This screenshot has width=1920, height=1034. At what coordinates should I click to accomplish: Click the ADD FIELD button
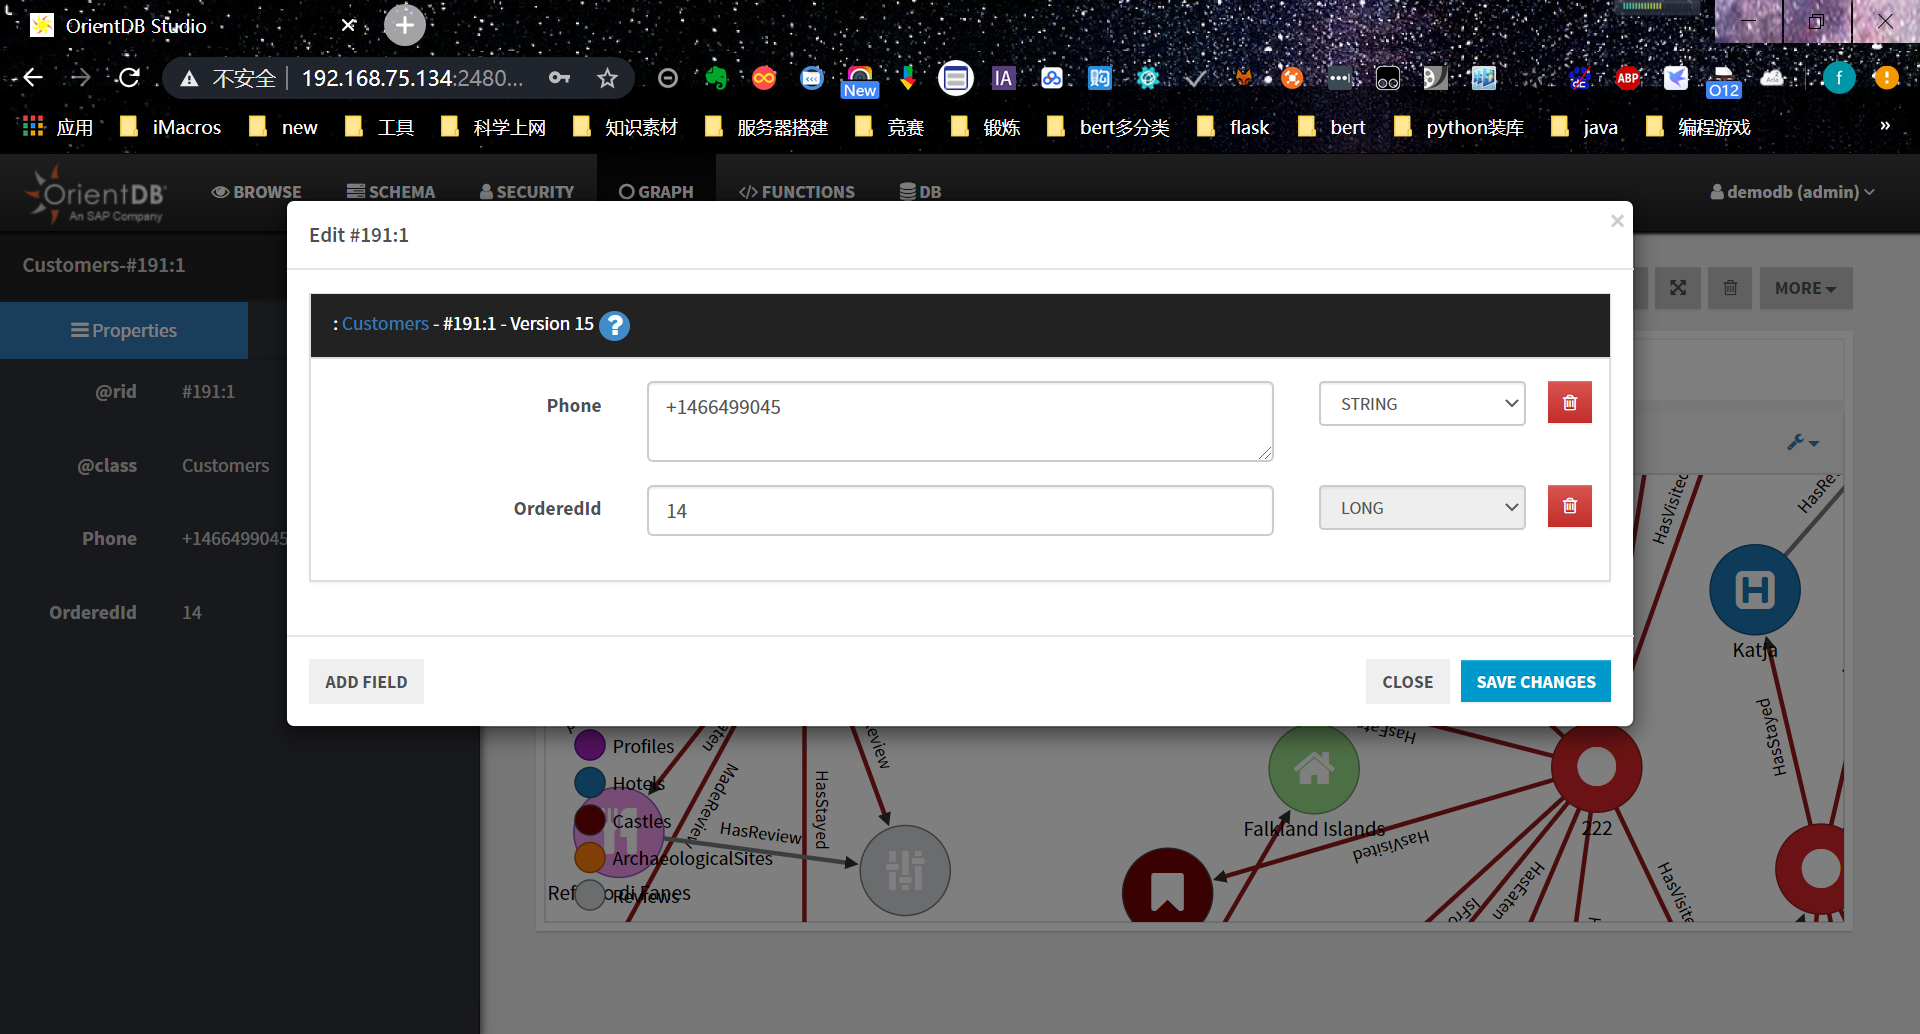(x=366, y=682)
